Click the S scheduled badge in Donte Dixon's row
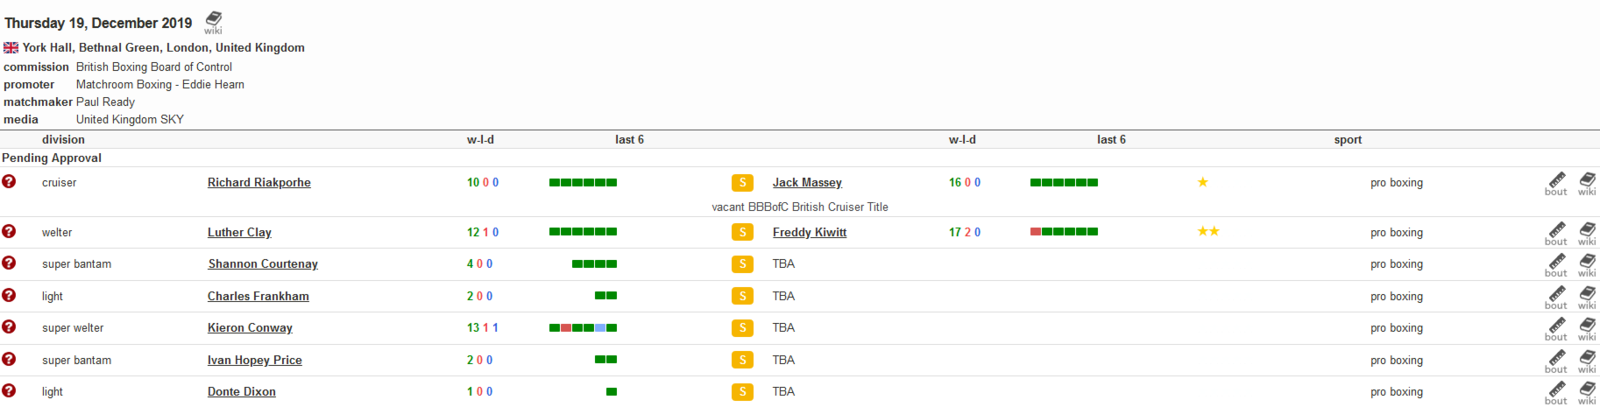 (742, 392)
